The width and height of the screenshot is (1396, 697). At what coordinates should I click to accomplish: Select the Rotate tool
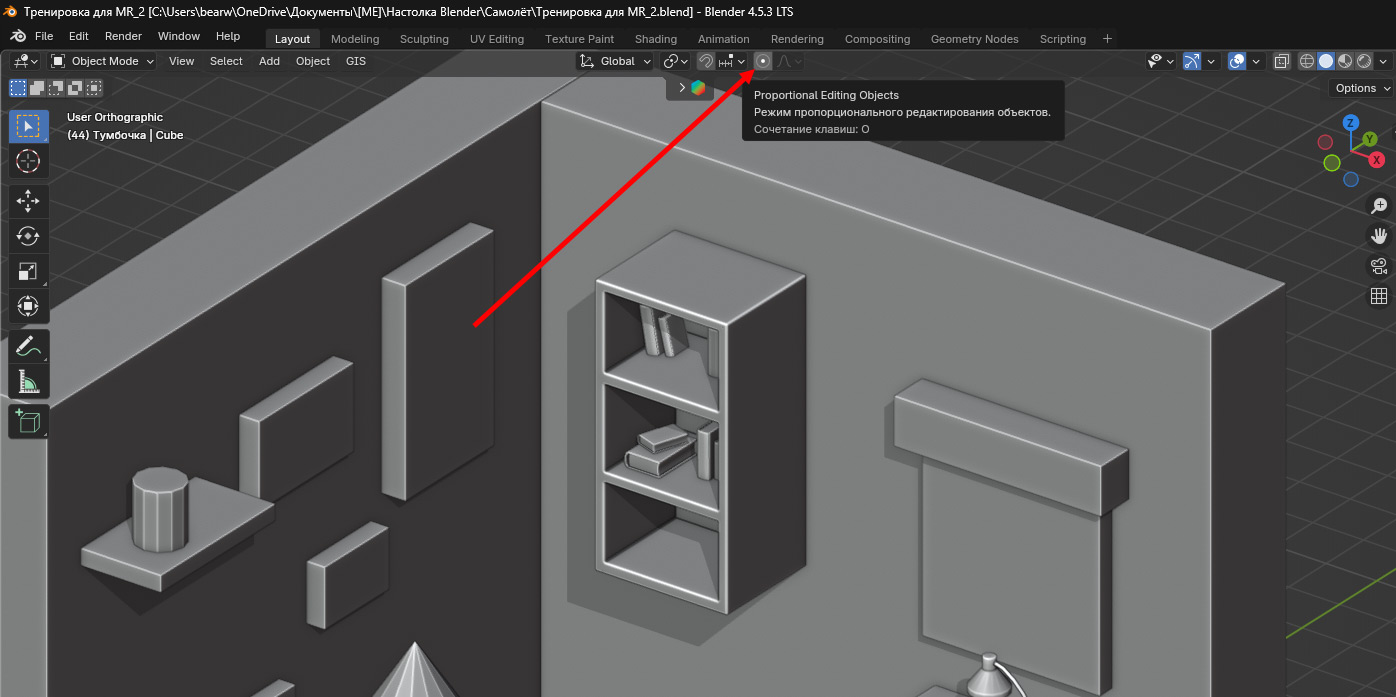pos(28,236)
